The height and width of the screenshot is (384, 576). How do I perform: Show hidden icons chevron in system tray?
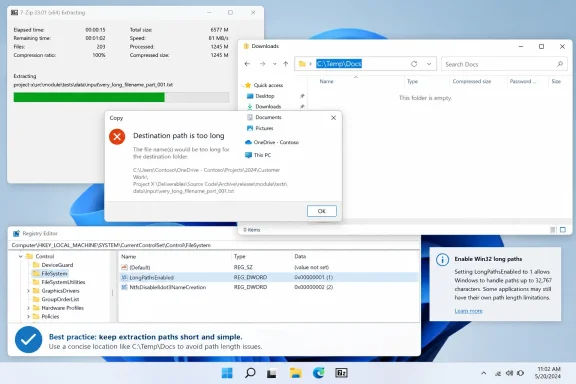coord(483,373)
